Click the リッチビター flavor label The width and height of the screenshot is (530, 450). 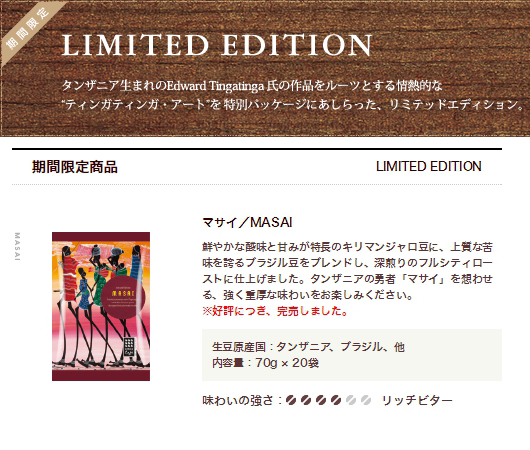click(417, 400)
